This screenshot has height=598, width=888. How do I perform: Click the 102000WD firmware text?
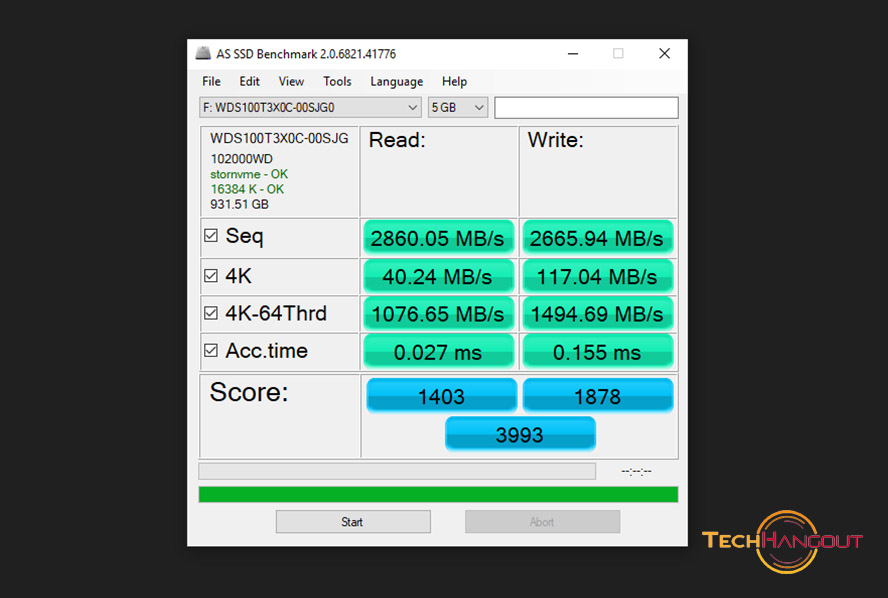[x=241, y=159]
